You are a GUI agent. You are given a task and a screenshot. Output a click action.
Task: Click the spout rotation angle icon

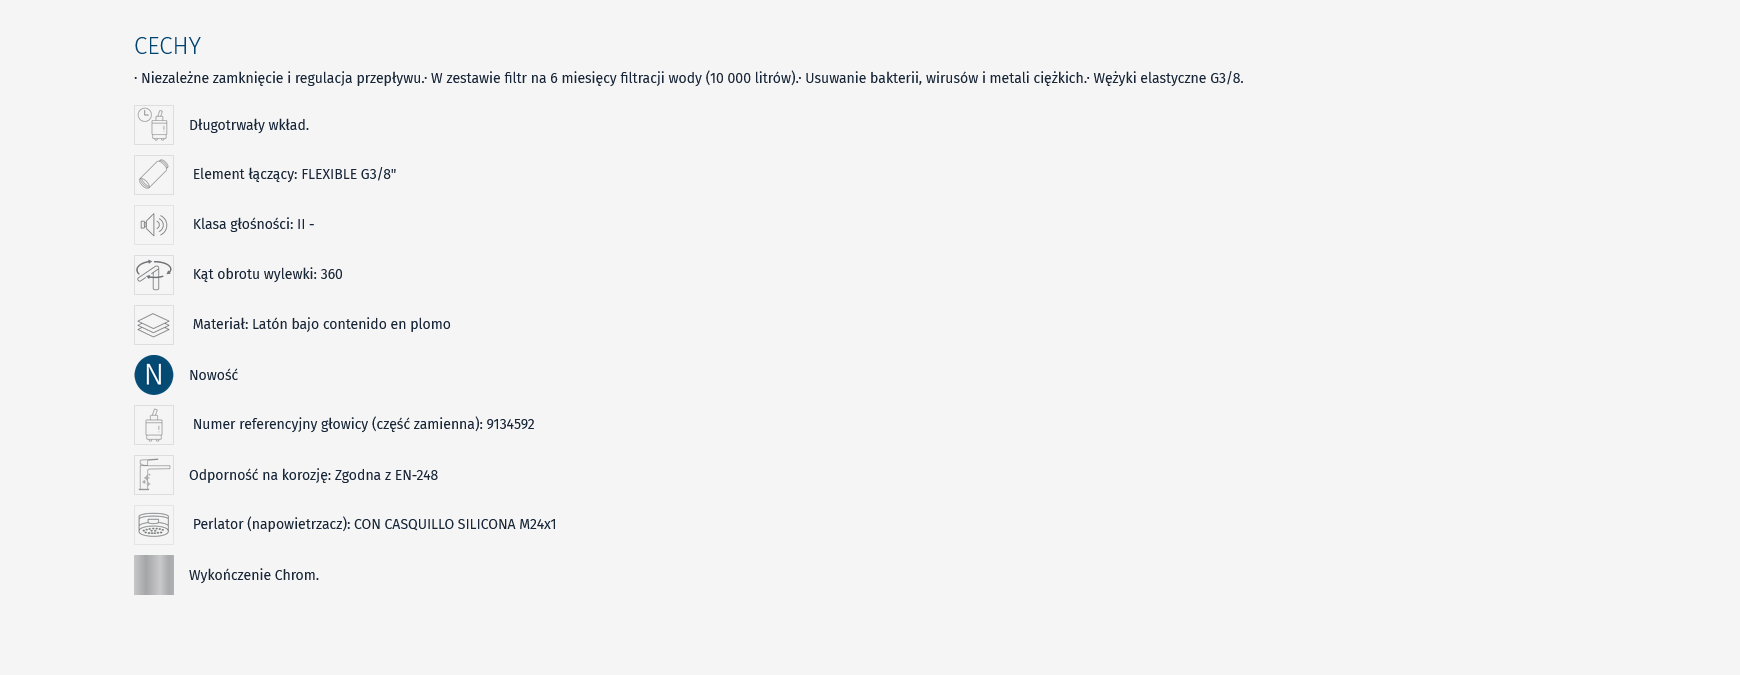pos(154,275)
